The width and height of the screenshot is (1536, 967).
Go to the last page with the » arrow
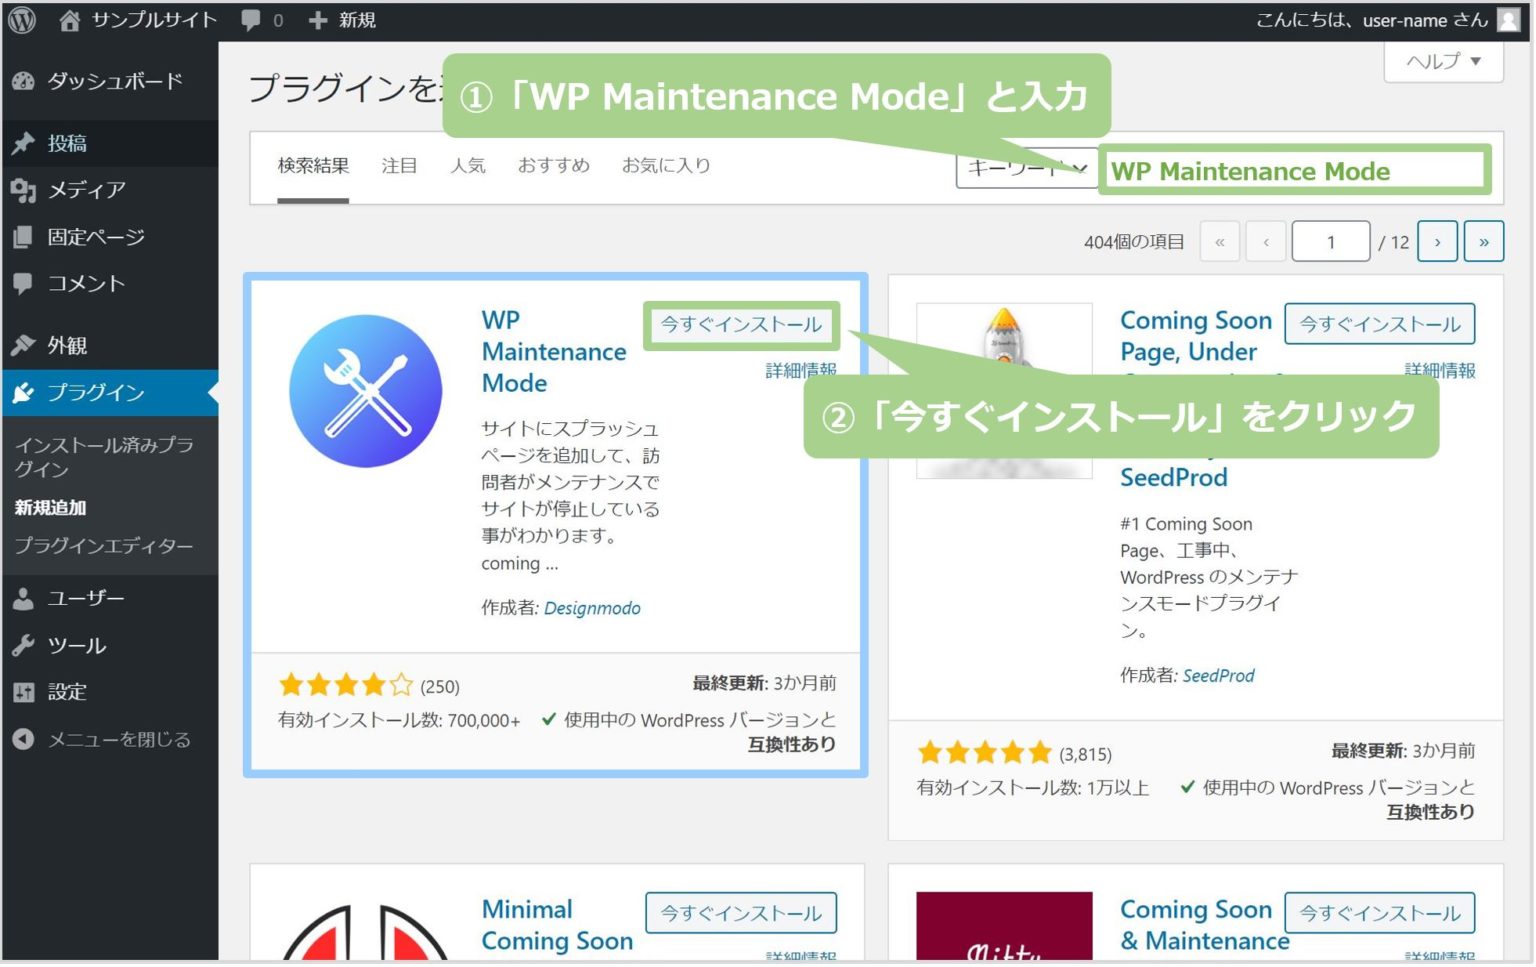[1484, 241]
